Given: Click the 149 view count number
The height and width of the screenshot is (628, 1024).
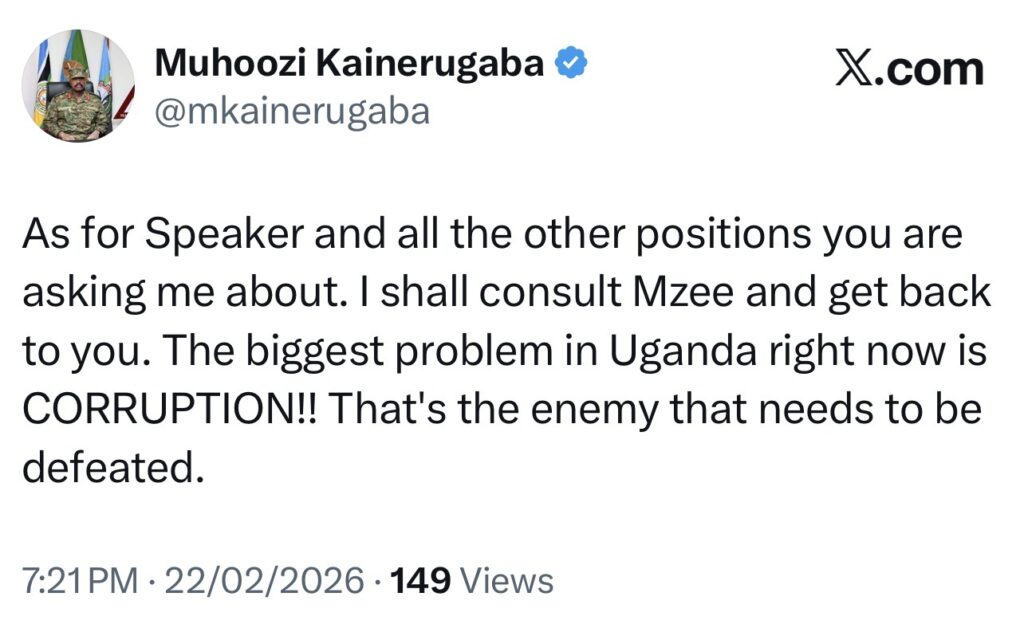Looking at the screenshot, I should pyautogui.click(x=420, y=580).
